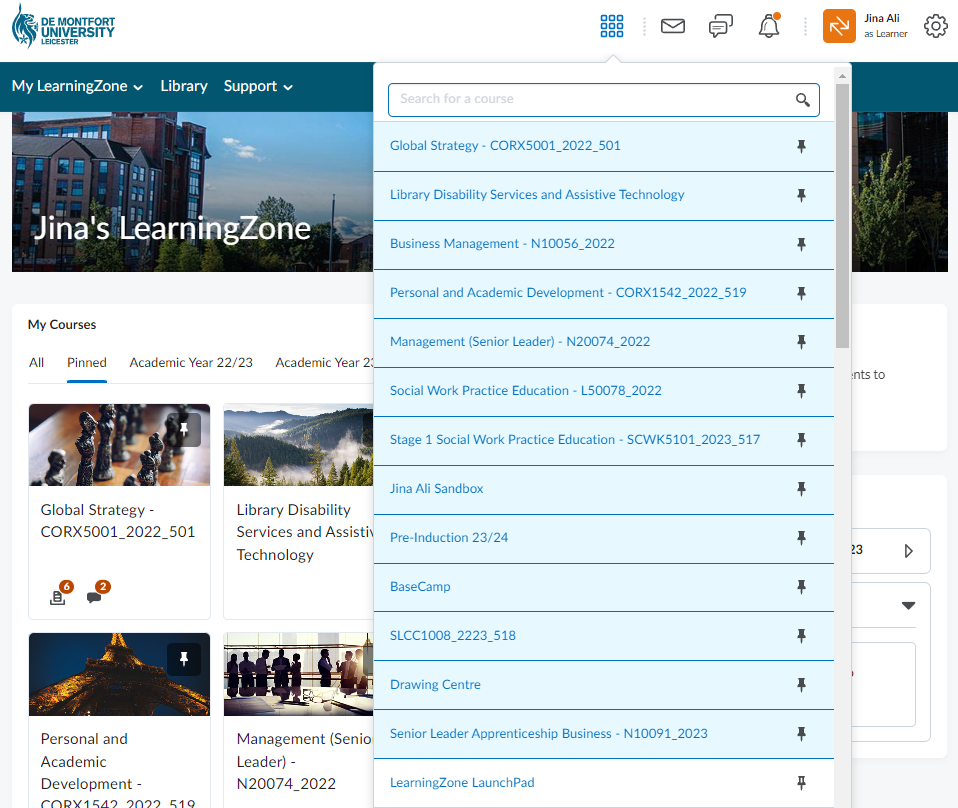The image size is (958, 808).
Task: Open Personal and Academic Development - CORX1542_2022_519 link in list
Action: pyautogui.click(x=568, y=292)
